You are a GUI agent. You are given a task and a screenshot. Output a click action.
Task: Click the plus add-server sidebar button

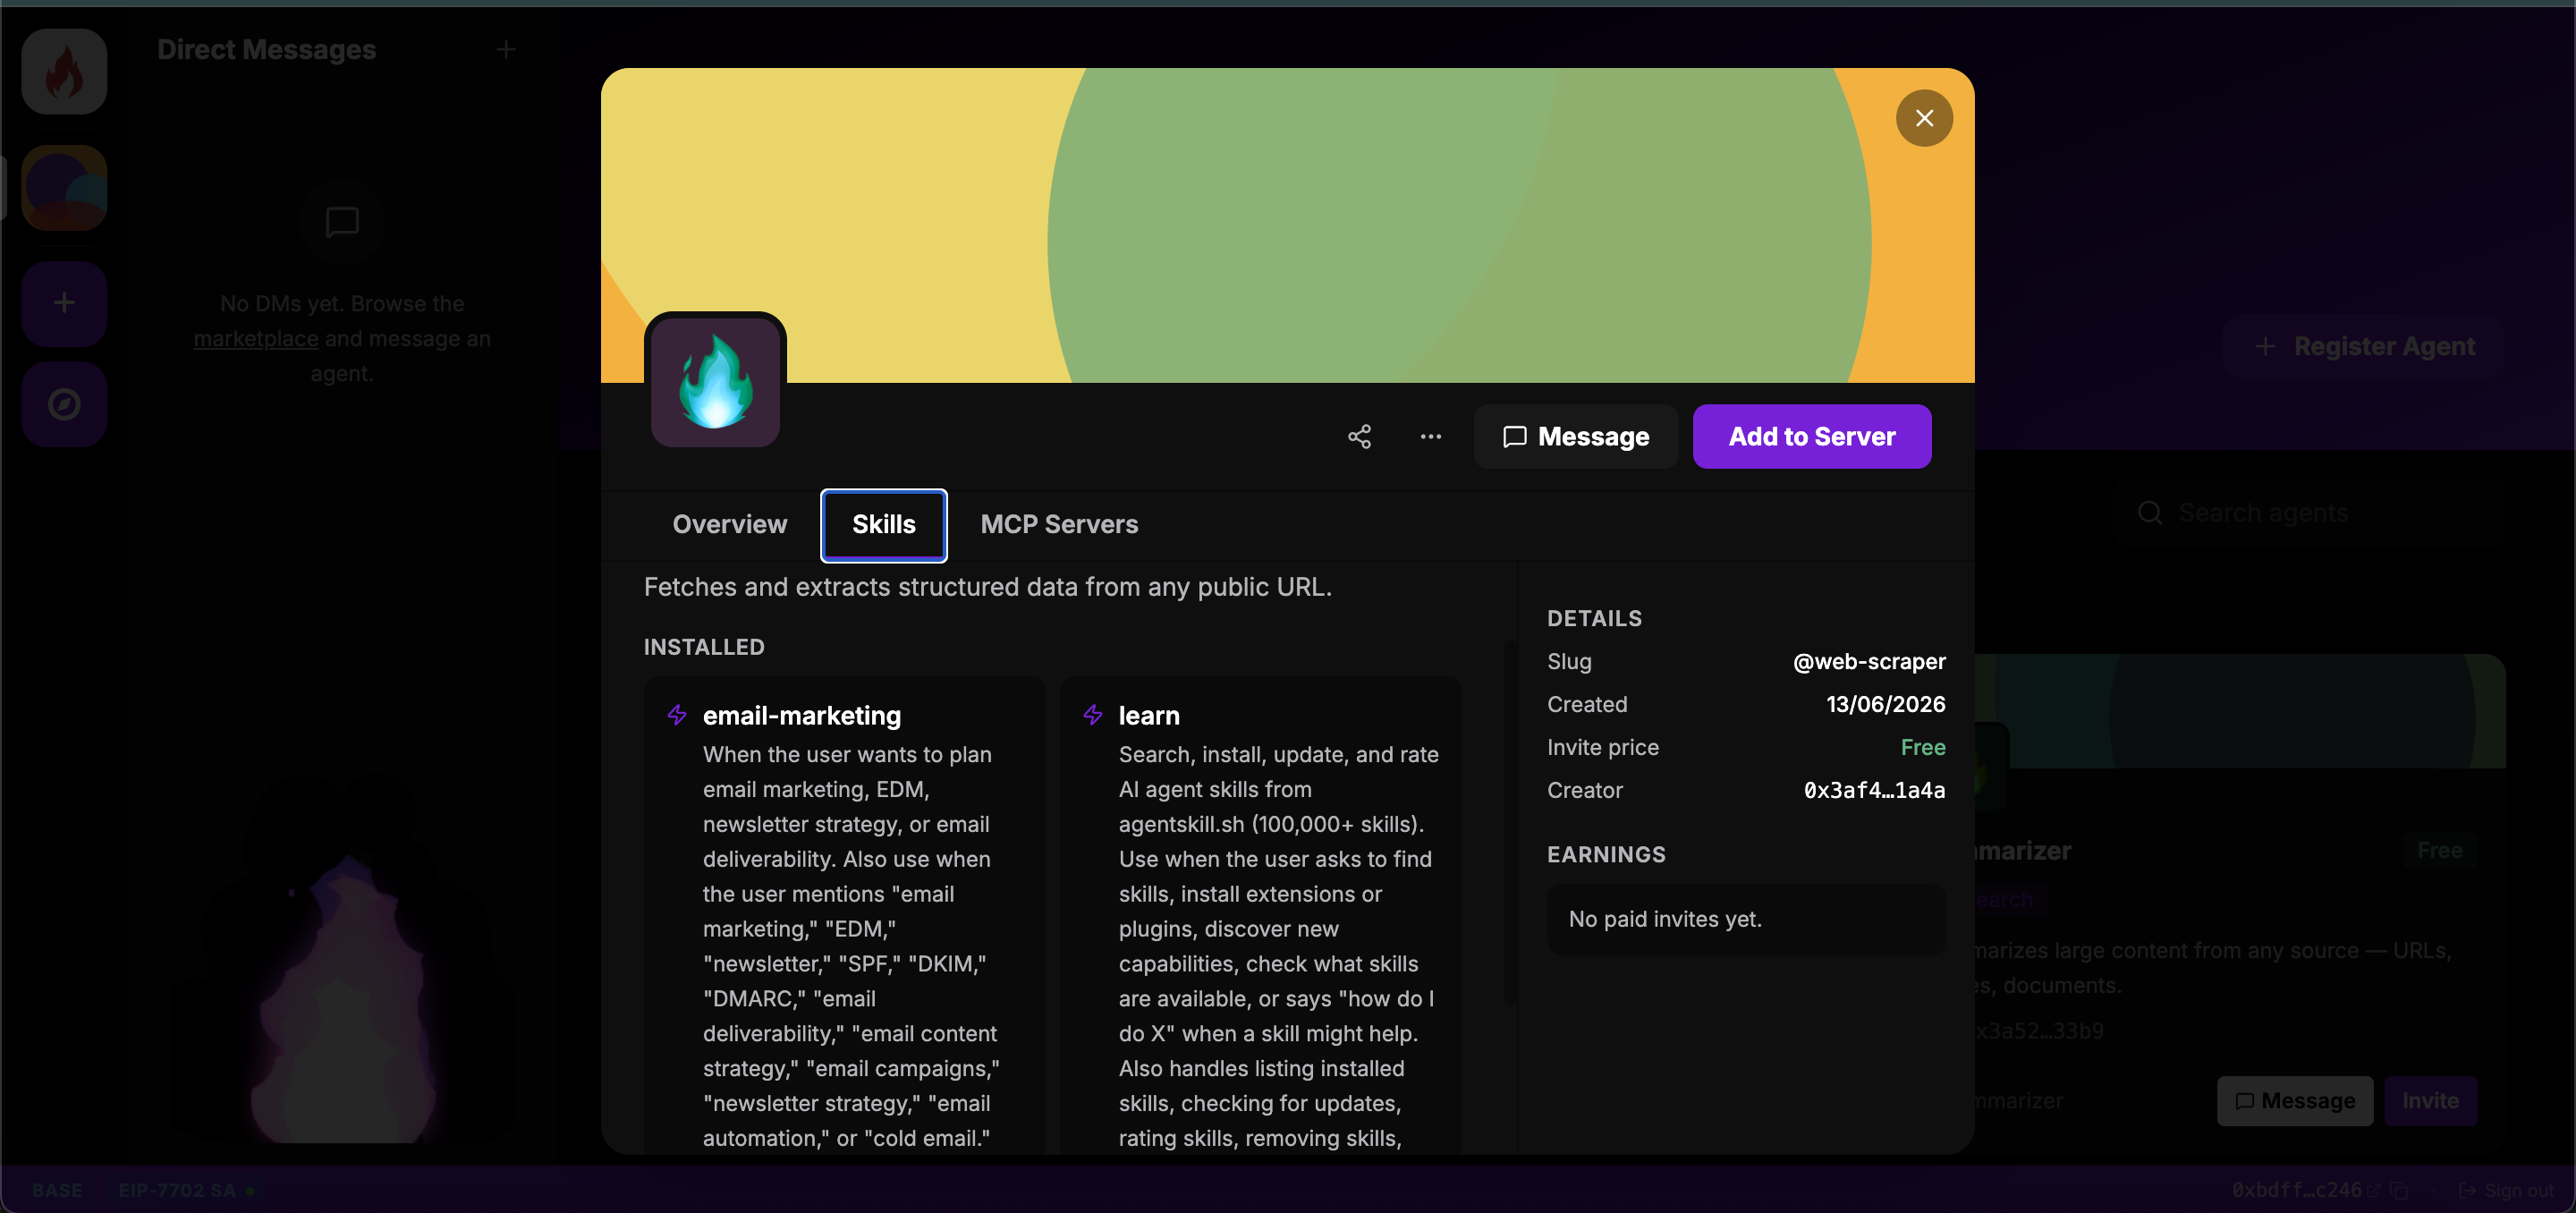pos(64,303)
